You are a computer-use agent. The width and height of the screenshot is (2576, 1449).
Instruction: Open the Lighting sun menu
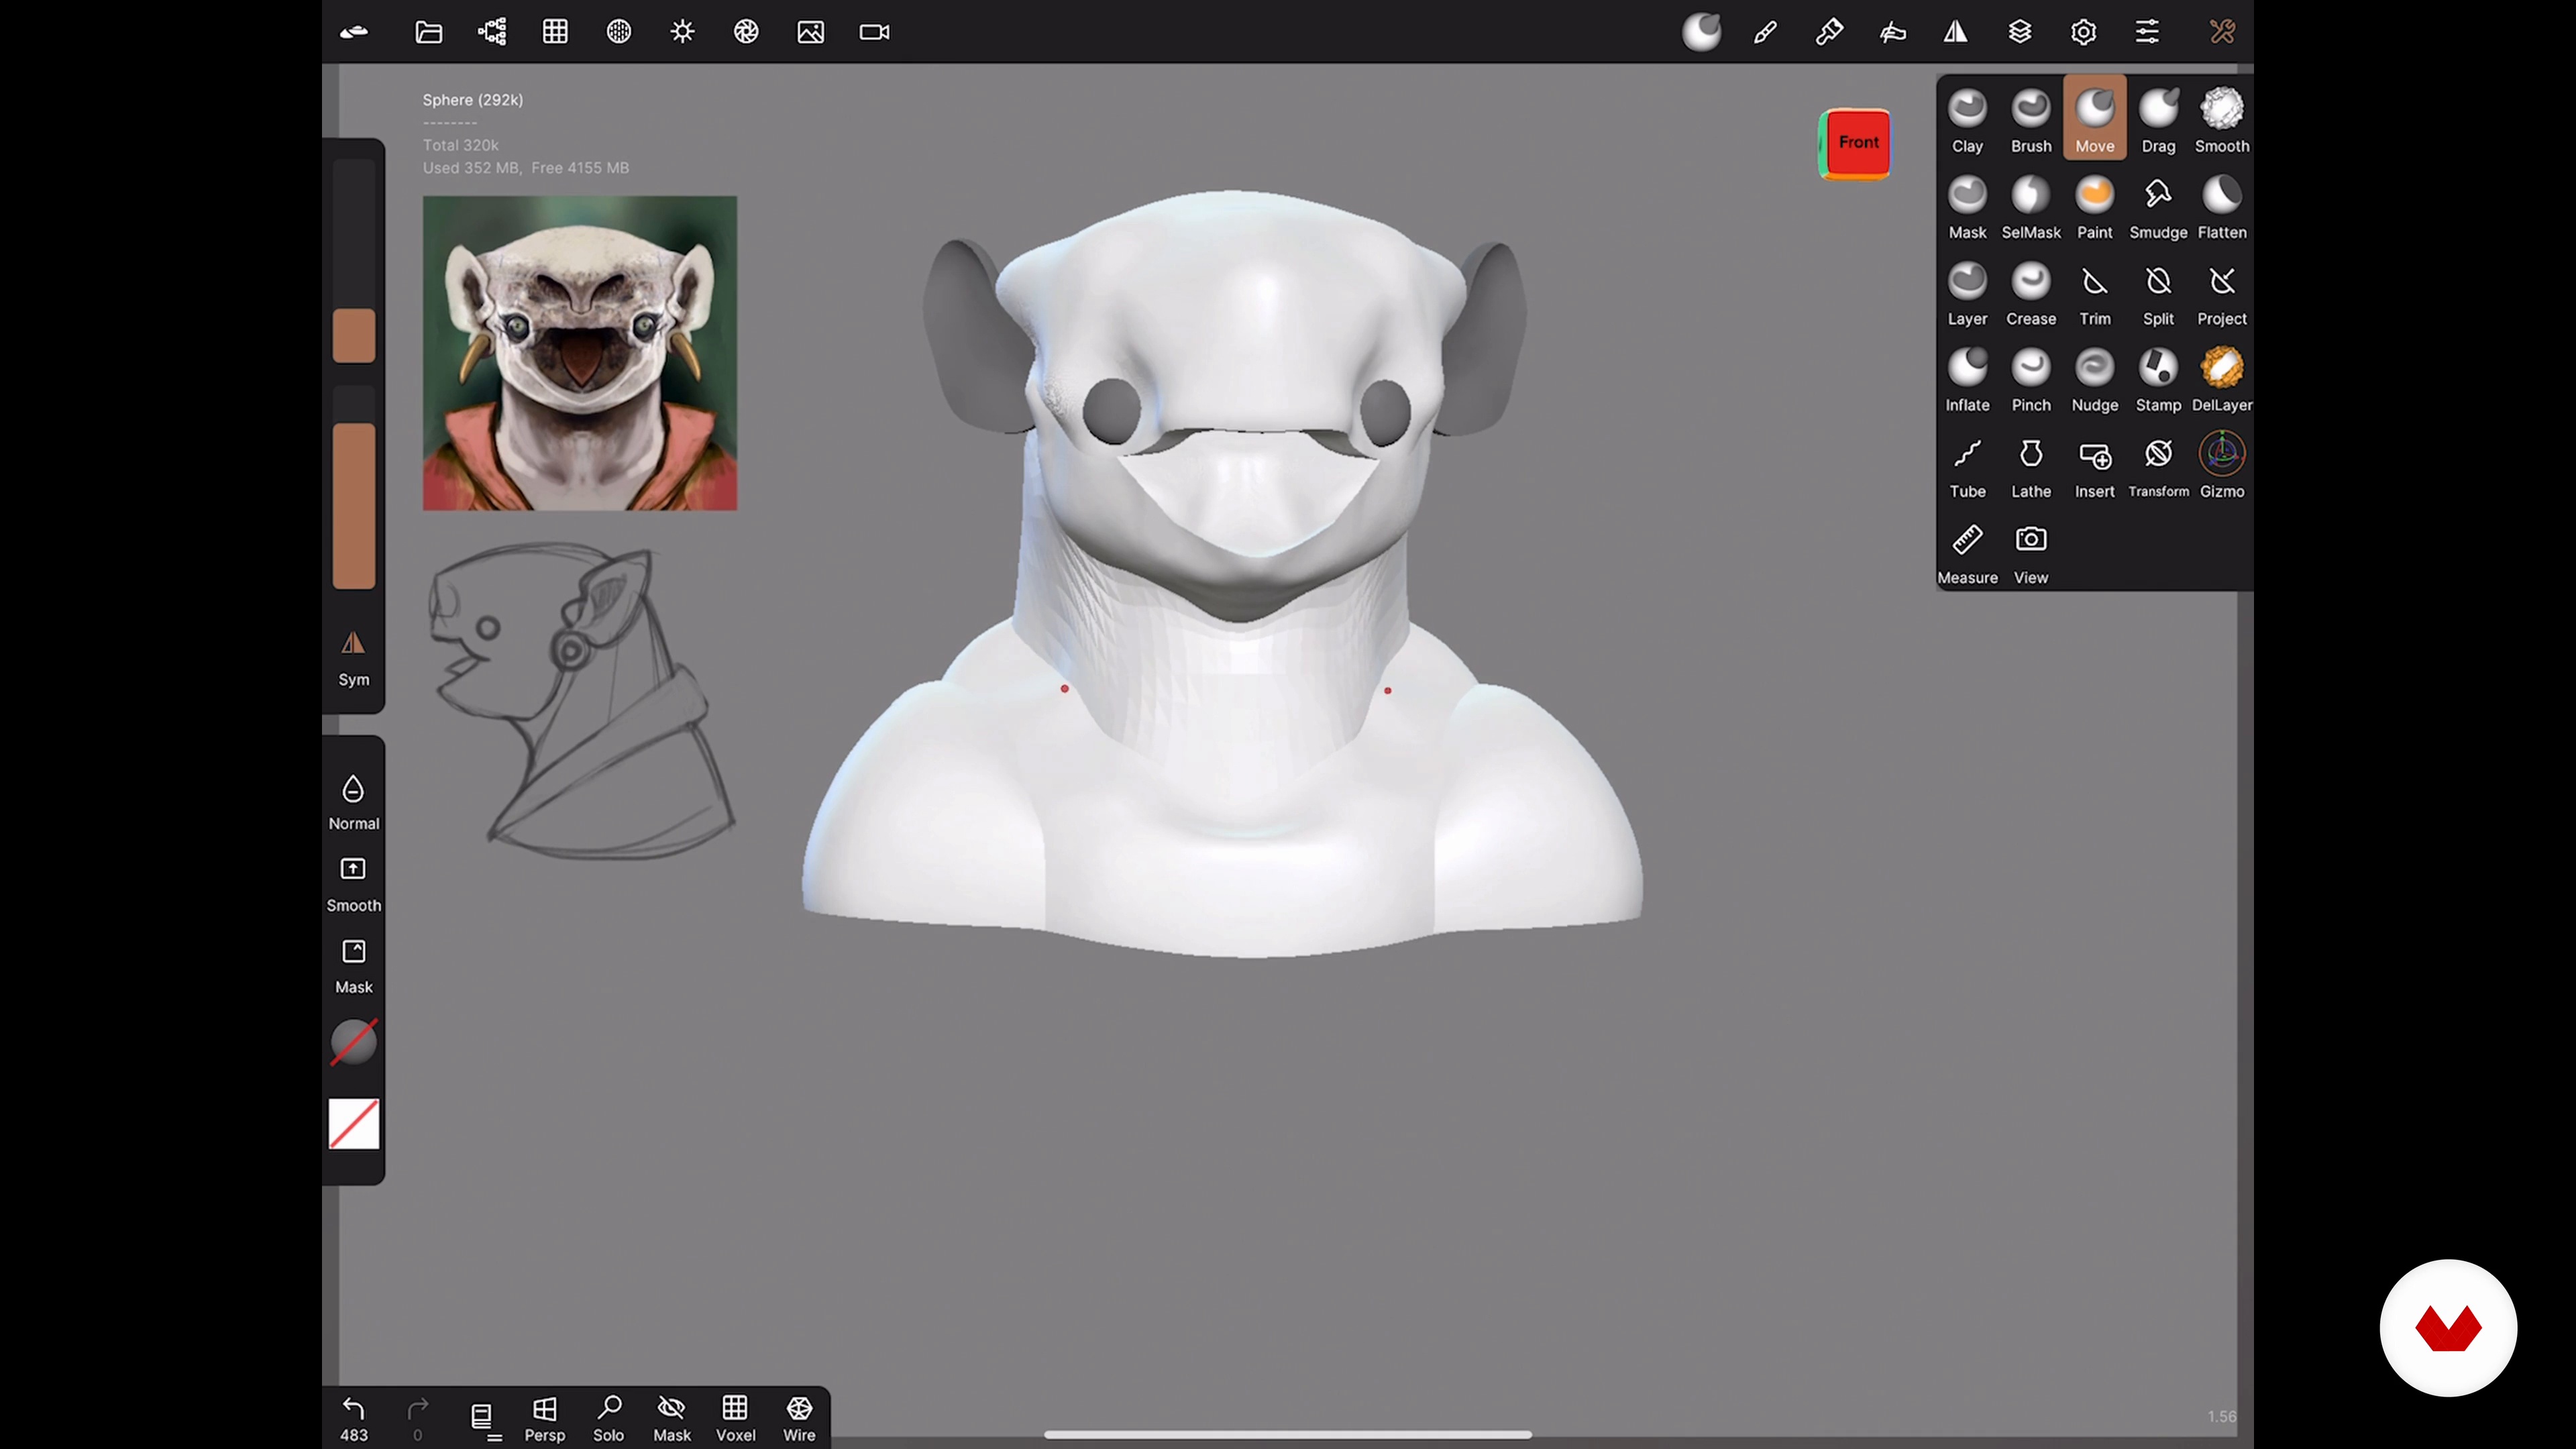coord(682,32)
